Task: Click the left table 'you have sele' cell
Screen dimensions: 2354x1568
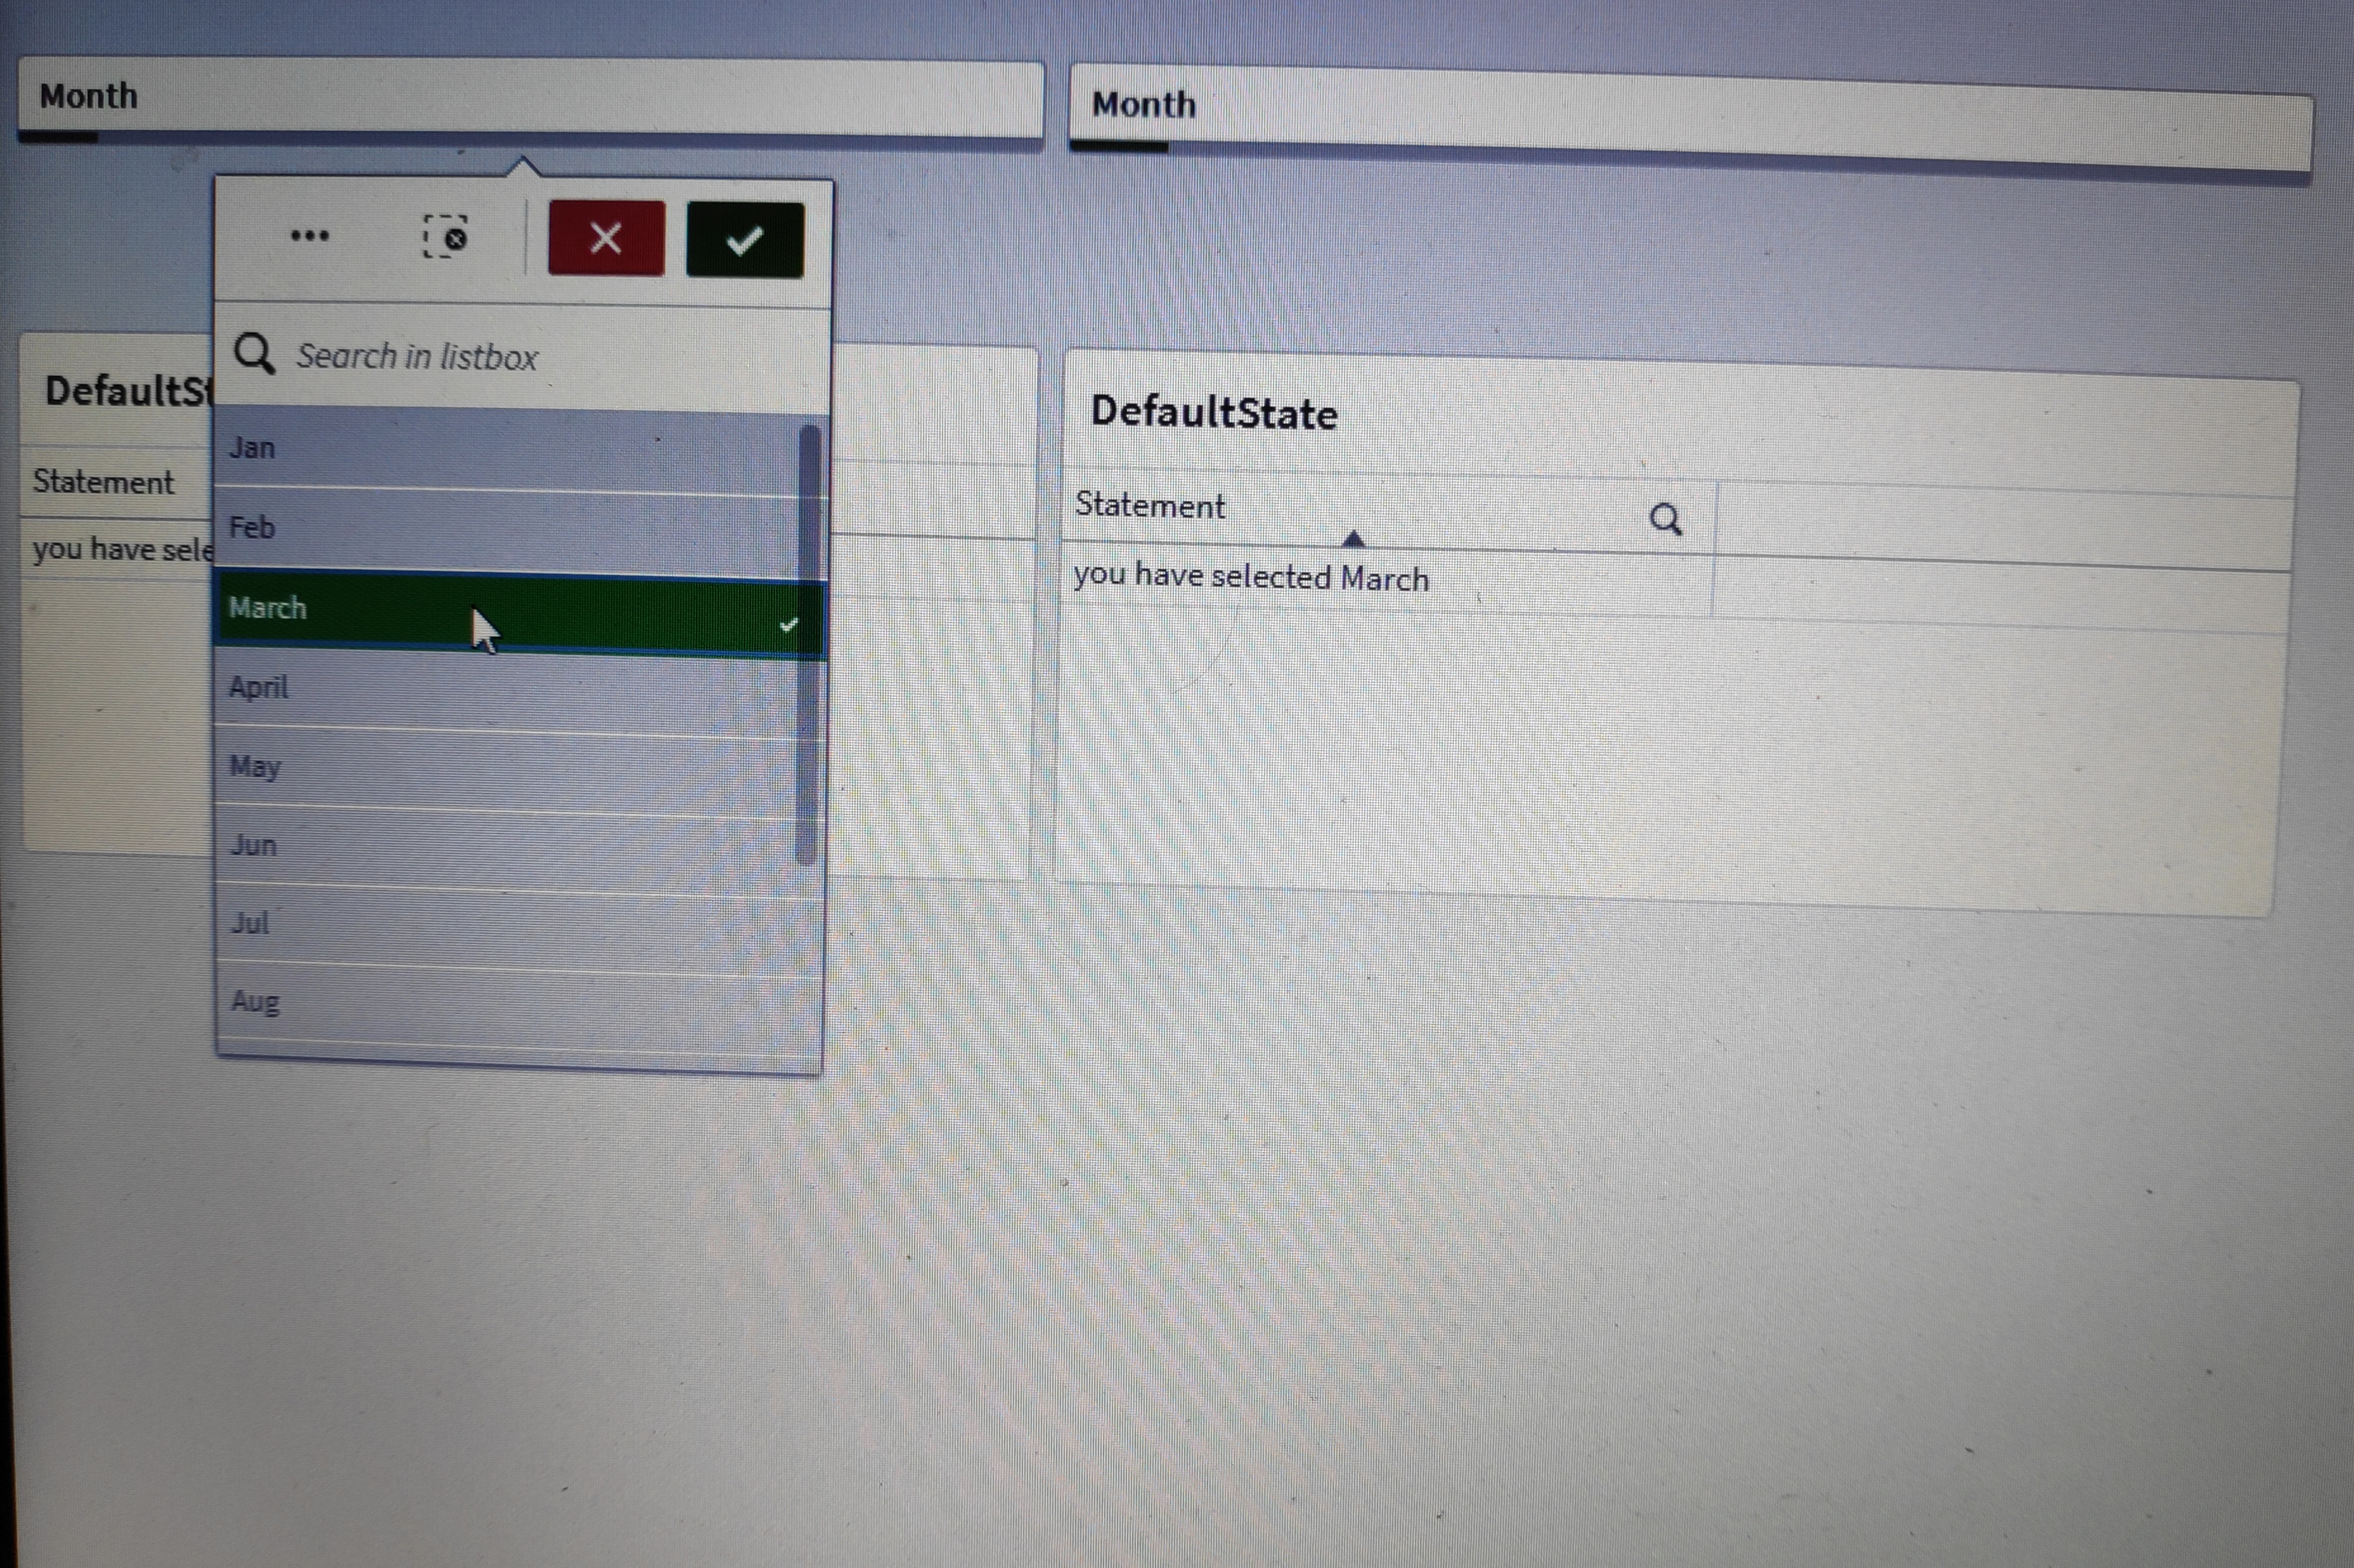Action: pyautogui.click(x=122, y=549)
